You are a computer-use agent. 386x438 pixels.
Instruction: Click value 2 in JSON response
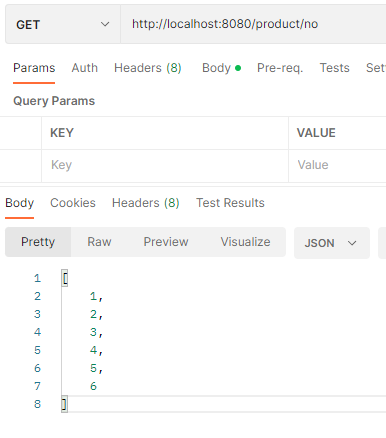pyautogui.click(x=93, y=314)
